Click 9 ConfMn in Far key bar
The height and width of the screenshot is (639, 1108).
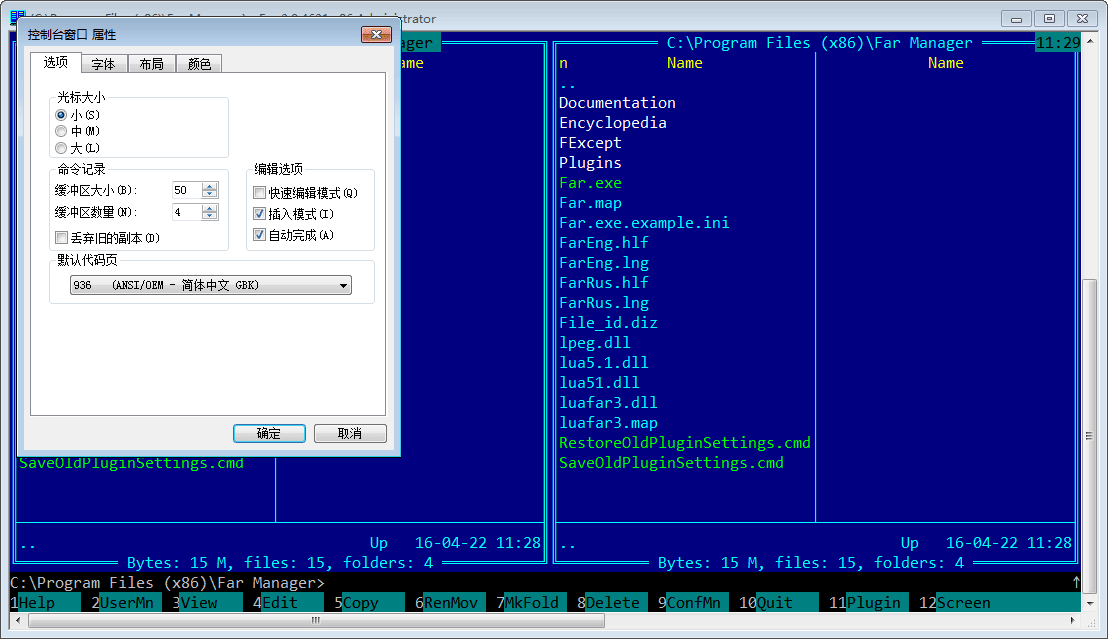[x=692, y=603]
